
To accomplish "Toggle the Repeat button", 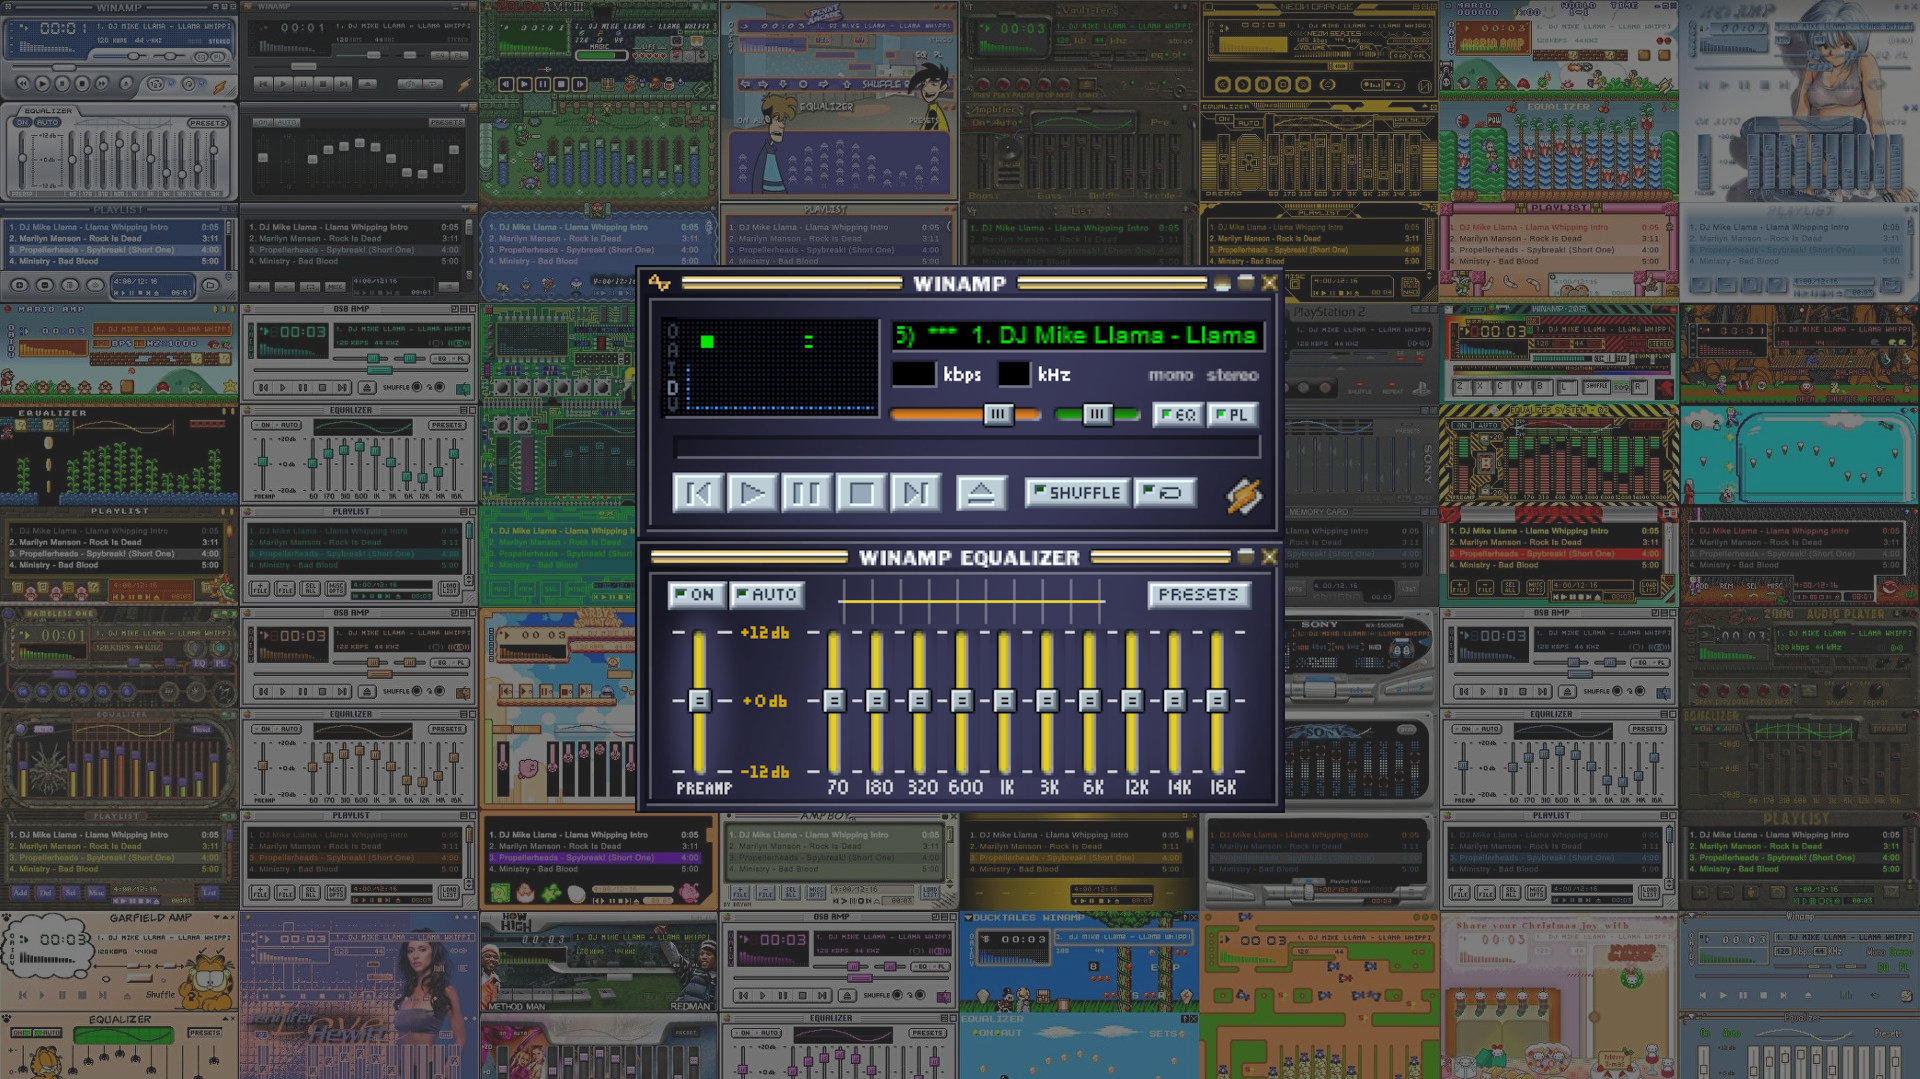I will pos(1165,493).
